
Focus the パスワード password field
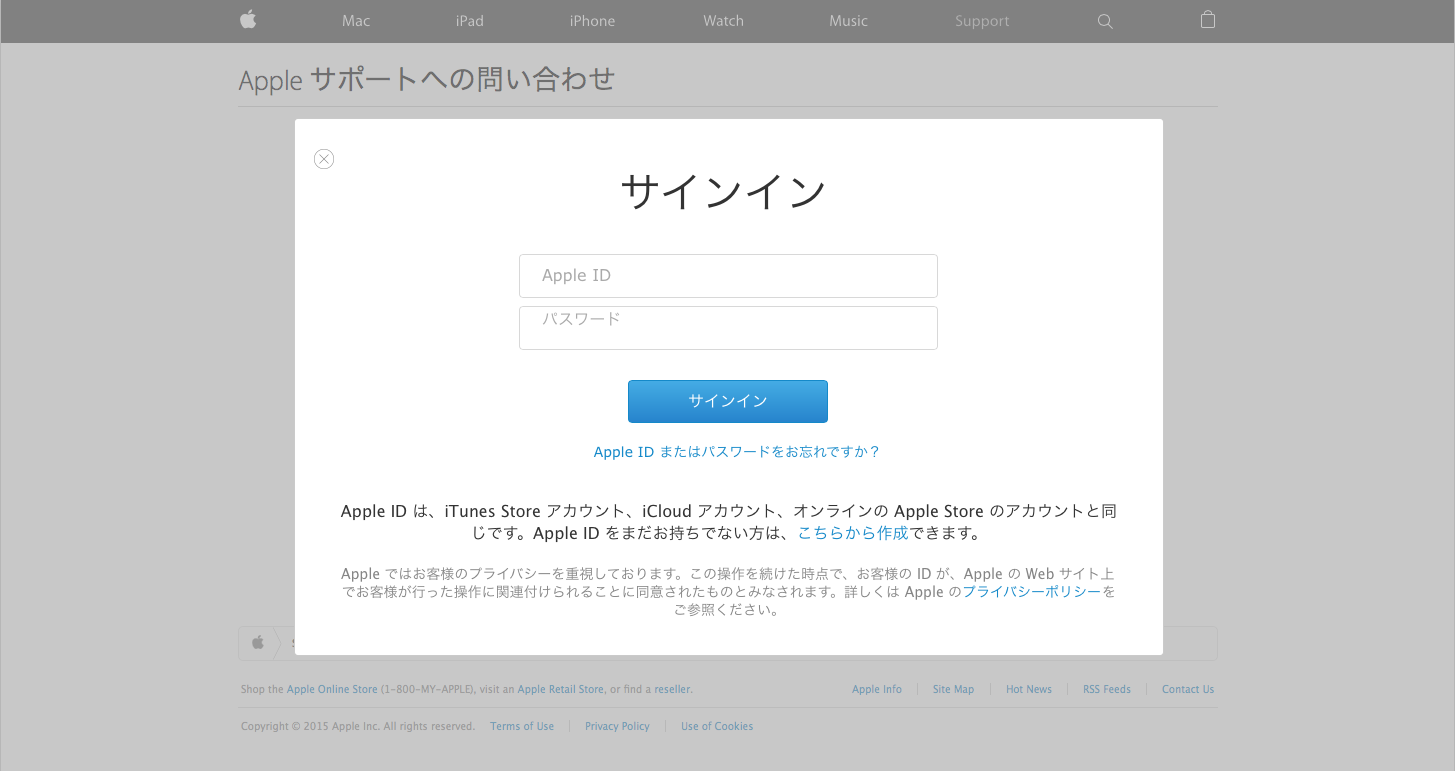(728, 328)
